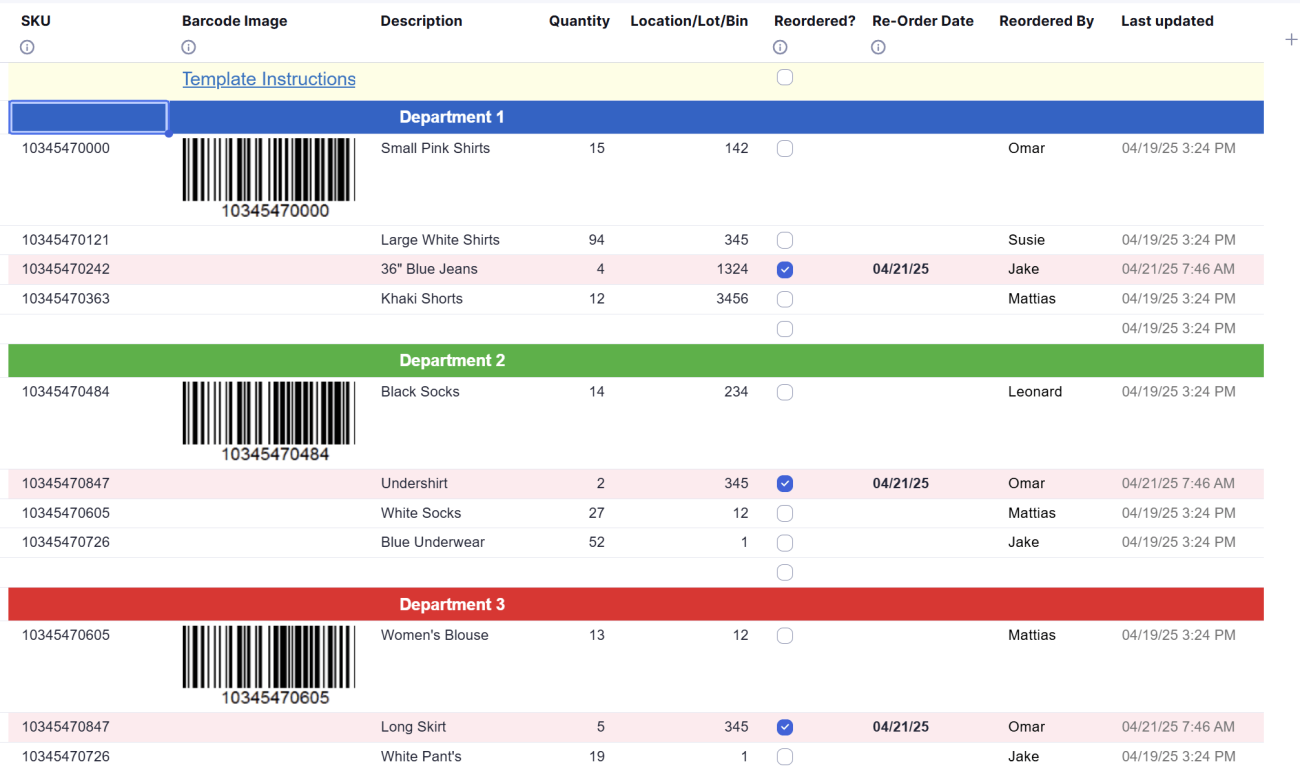This screenshot has height=771, width=1300.
Task: Check Reordered for Black Socks
Action: [785, 392]
